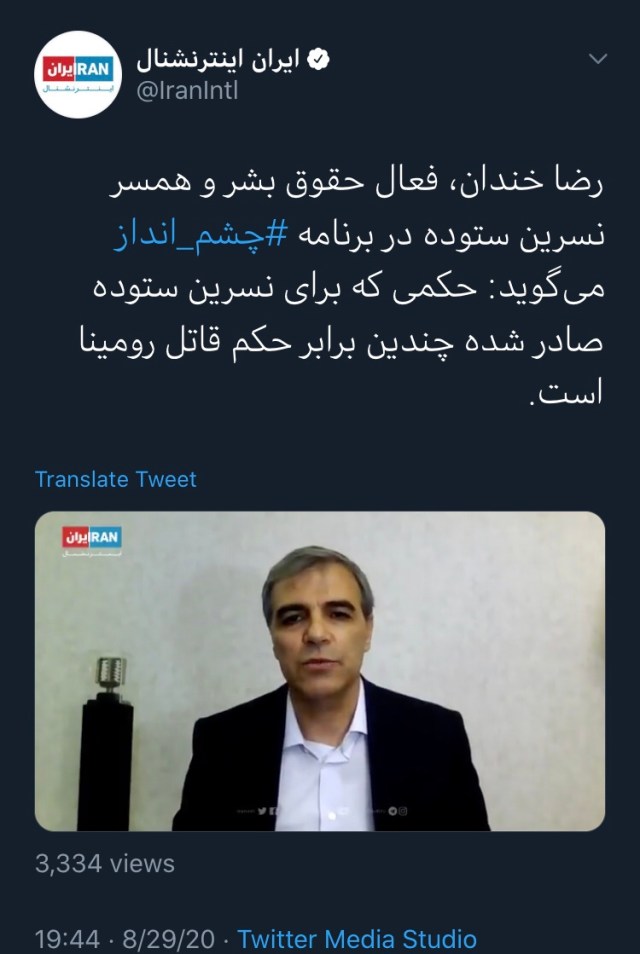640x954 pixels.
Task: Click the blue verified badge
Action: pyautogui.click(x=318, y=60)
